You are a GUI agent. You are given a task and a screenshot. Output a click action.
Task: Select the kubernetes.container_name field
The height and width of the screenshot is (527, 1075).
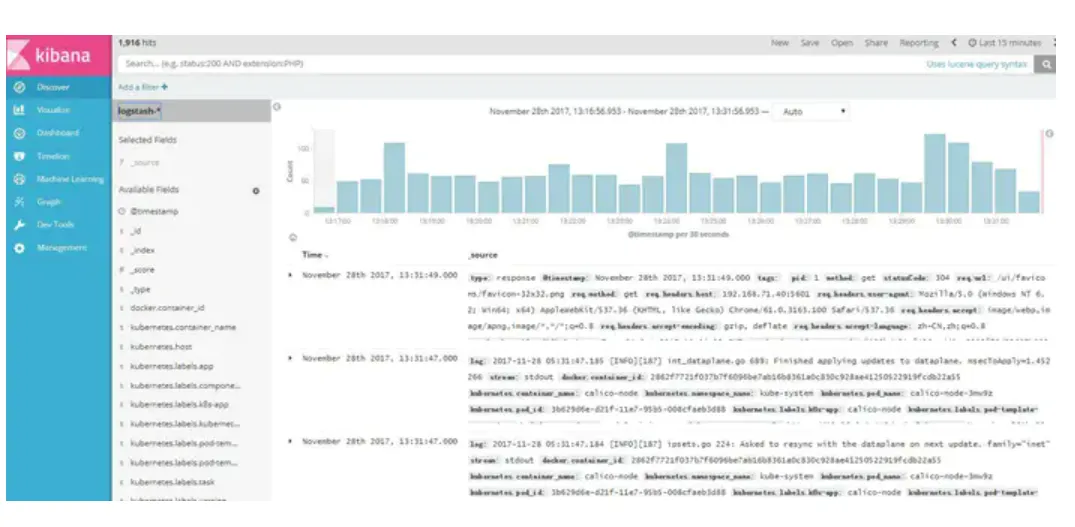pos(182,328)
